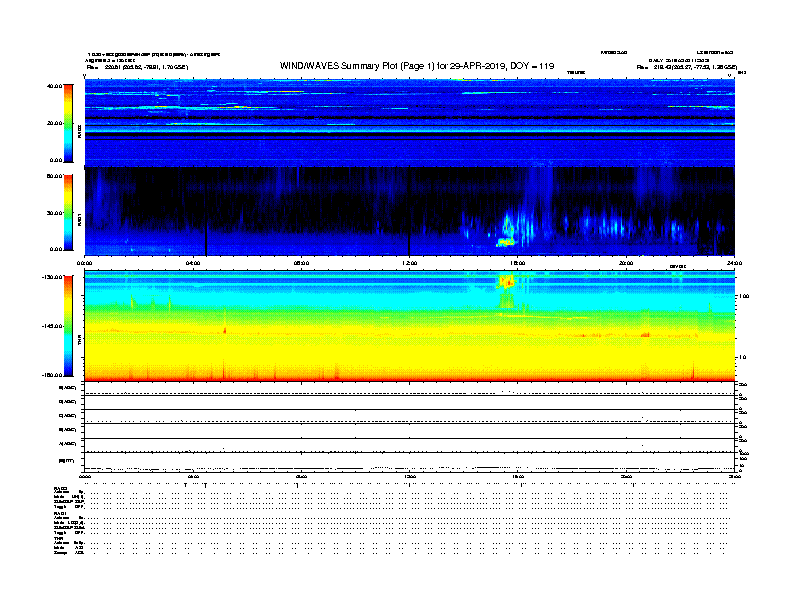Select the 20.00 label on RAD2 color scale
The width and height of the screenshot is (792, 612).
click(x=54, y=123)
